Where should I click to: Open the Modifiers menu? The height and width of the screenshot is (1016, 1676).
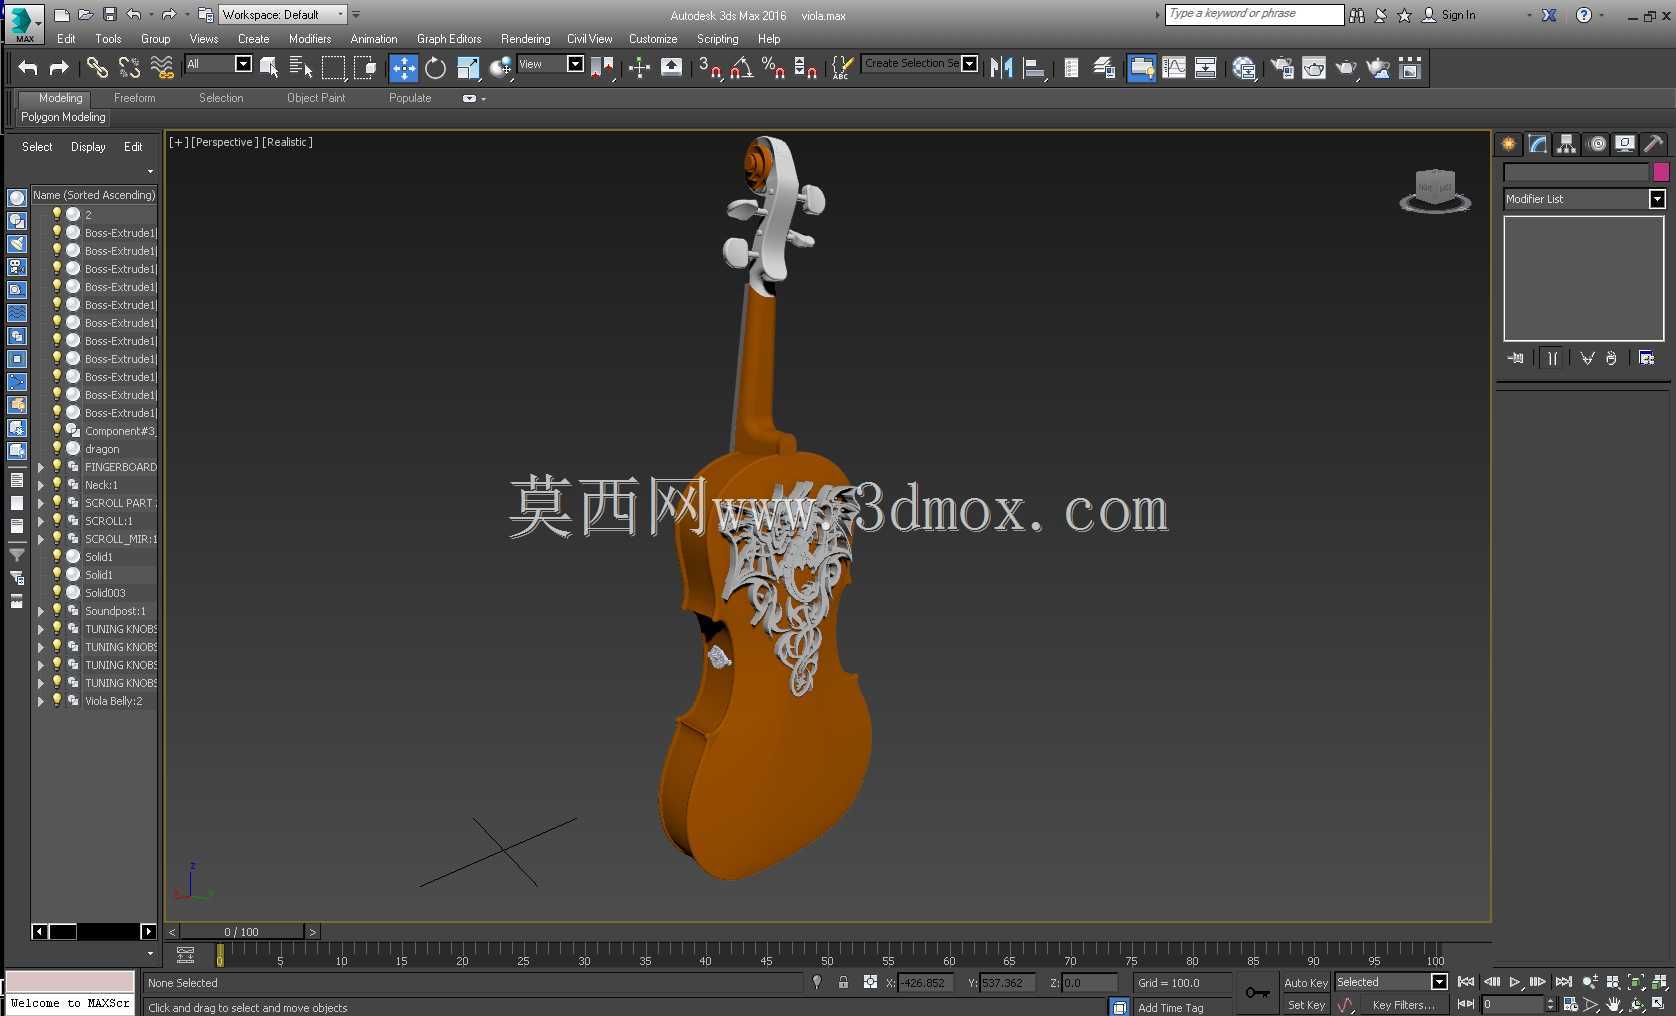[x=310, y=39]
